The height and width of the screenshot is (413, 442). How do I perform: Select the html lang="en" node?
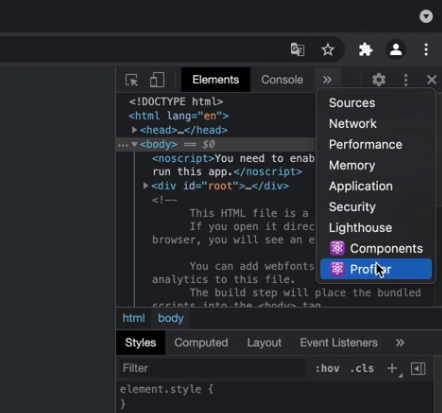pyautogui.click(x=179, y=116)
